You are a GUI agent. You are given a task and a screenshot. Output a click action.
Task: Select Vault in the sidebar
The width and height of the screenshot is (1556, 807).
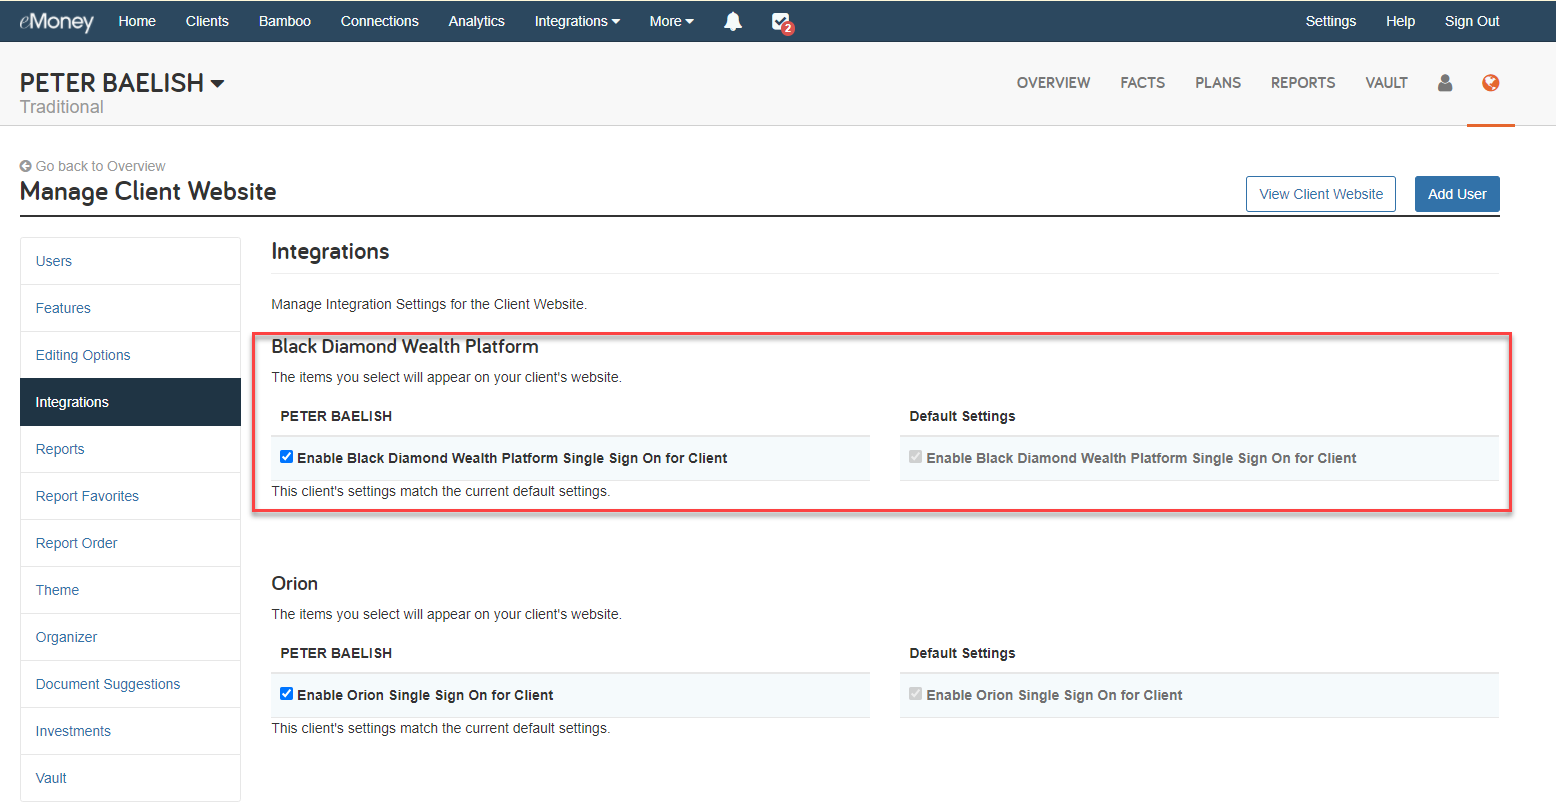pos(130,778)
